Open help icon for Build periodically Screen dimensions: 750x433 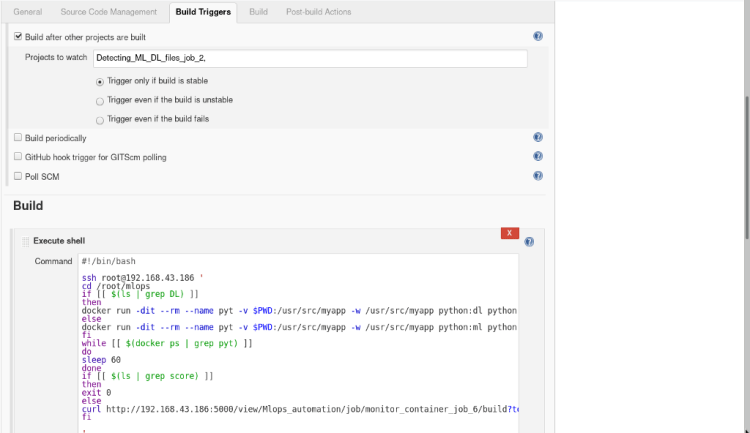[x=538, y=137]
